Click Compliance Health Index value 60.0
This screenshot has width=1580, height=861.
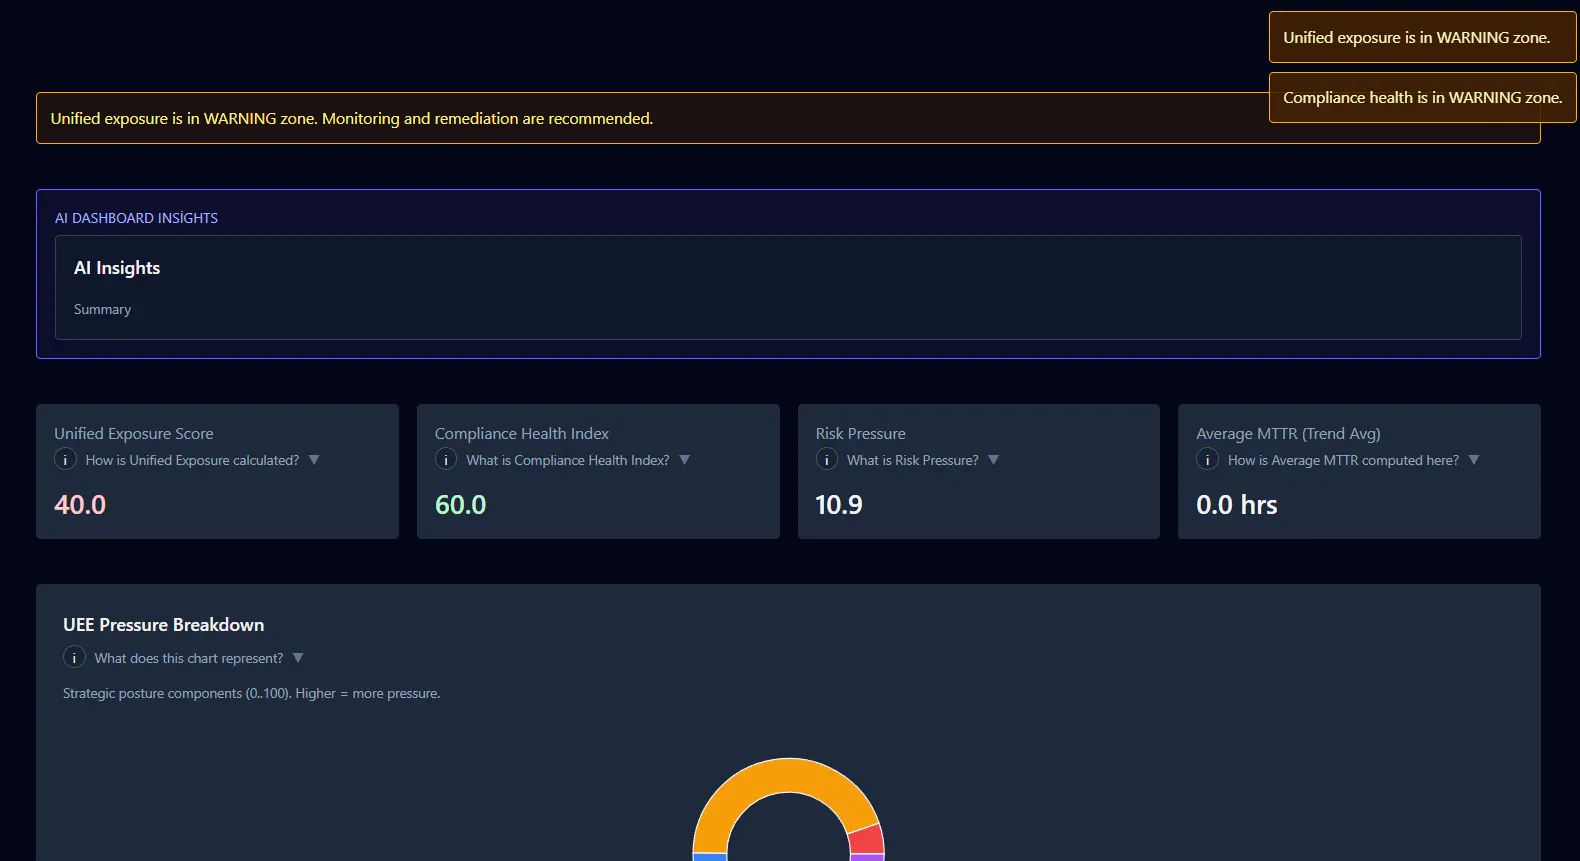tap(460, 505)
